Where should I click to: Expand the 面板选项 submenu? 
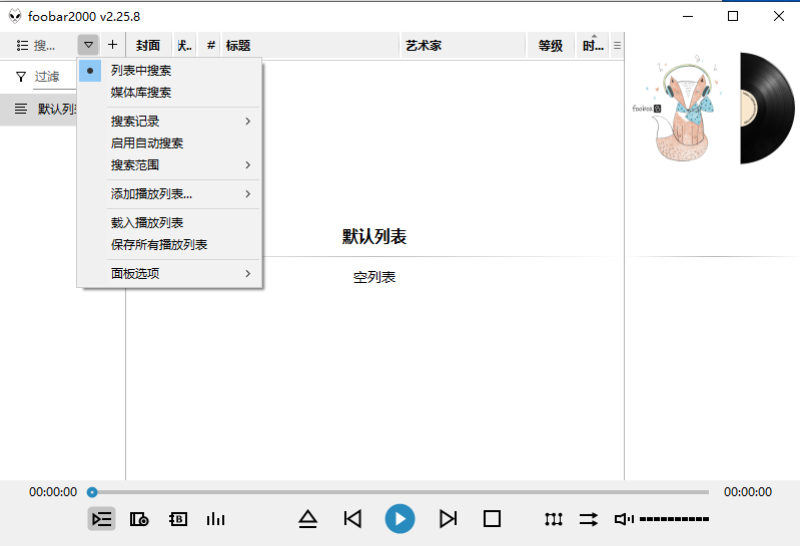click(170, 274)
